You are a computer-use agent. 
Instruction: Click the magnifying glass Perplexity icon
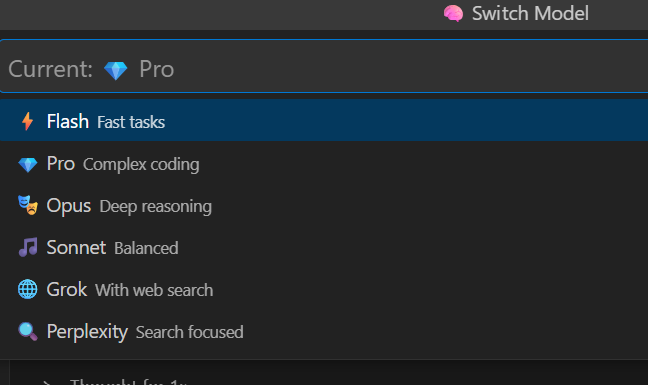(x=28, y=331)
